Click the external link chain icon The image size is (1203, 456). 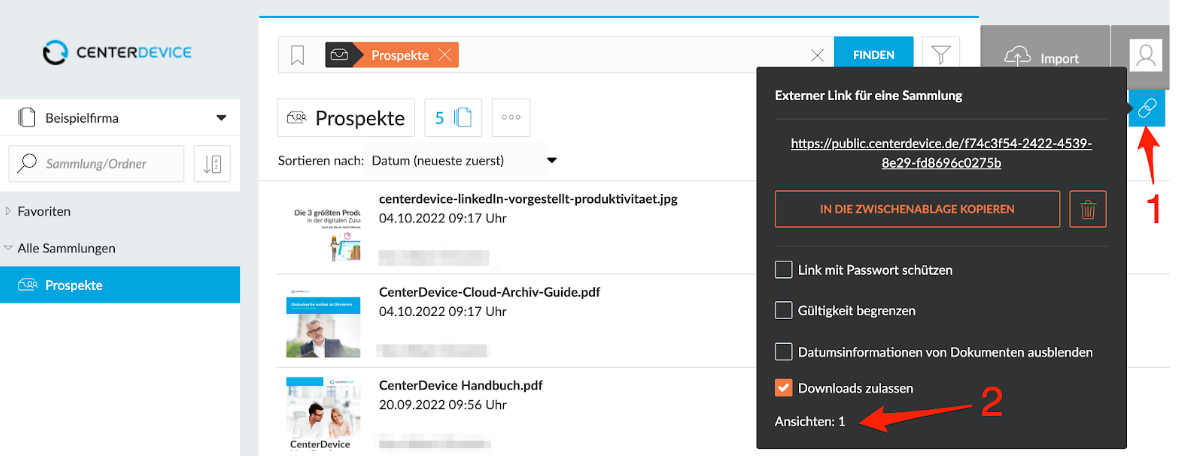(1148, 107)
